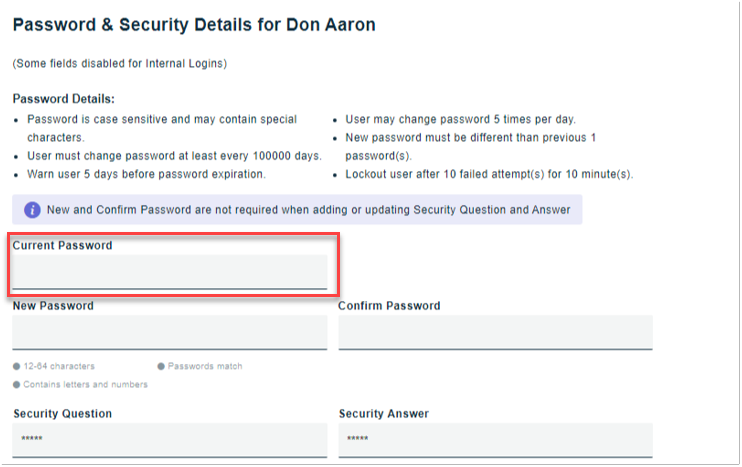Click the Security Answer label
Image resolution: width=742 pixels, height=467 pixels.
[x=384, y=414]
